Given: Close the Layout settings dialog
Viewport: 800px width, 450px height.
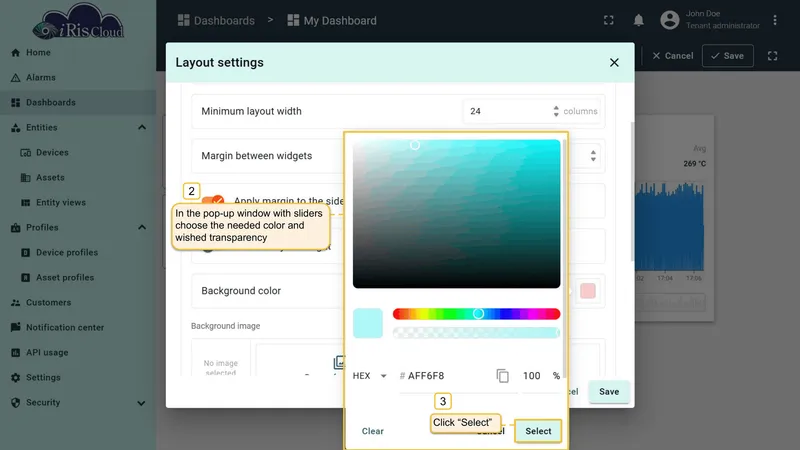Looking at the screenshot, I should pyautogui.click(x=614, y=62).
